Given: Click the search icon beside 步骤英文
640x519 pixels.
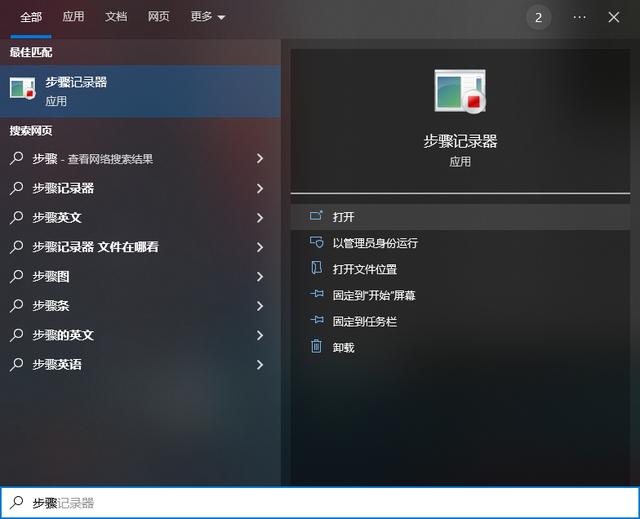Looking at the screenshot, I should (16, 217).
